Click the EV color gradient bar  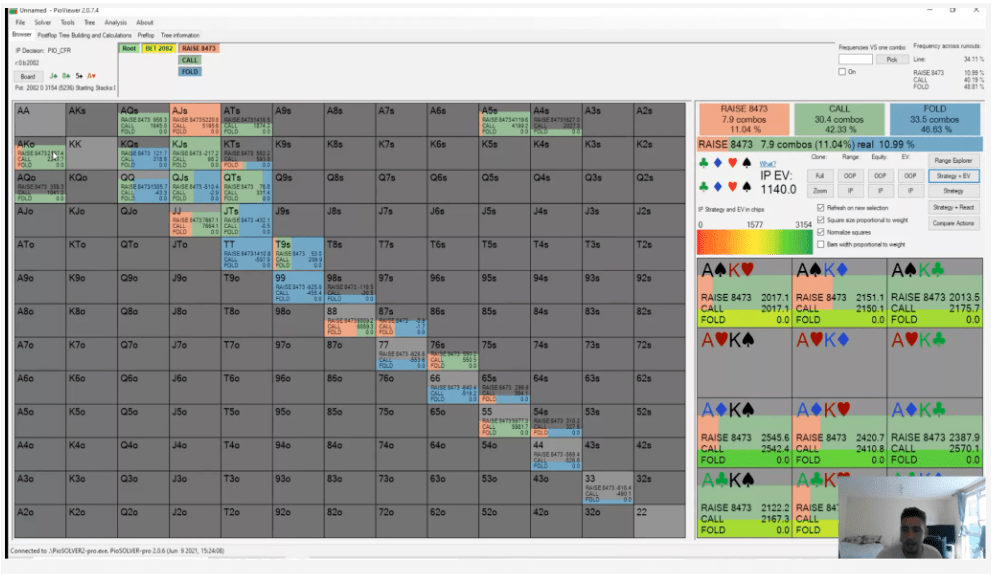754,241
